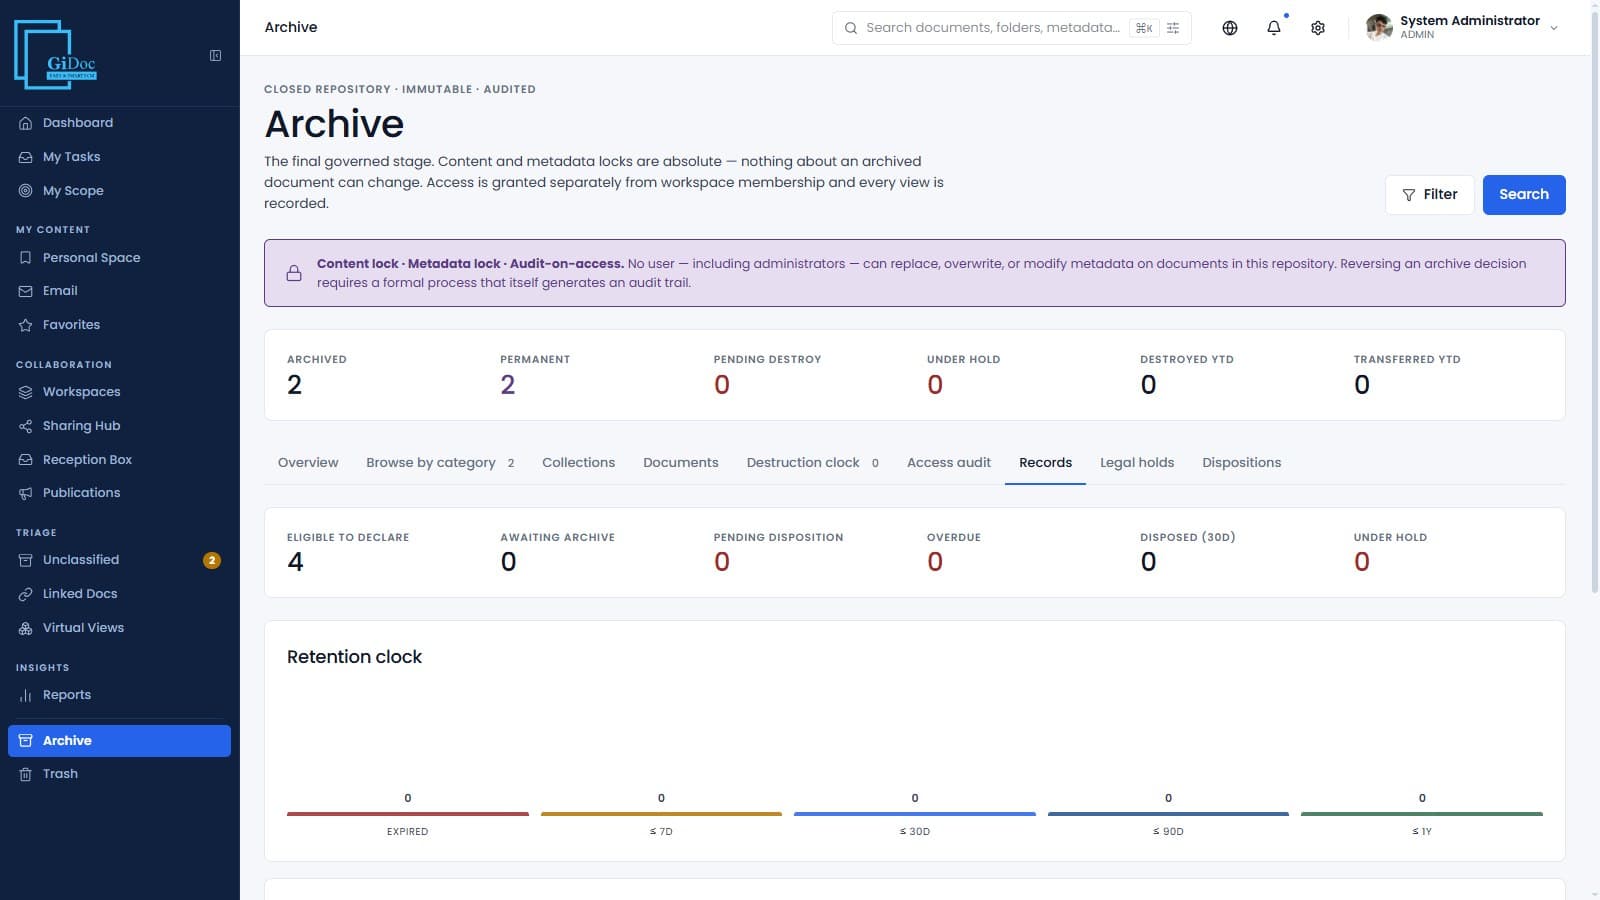
Task: Click the Unclassified archive box icon
Action: point(26,560)
